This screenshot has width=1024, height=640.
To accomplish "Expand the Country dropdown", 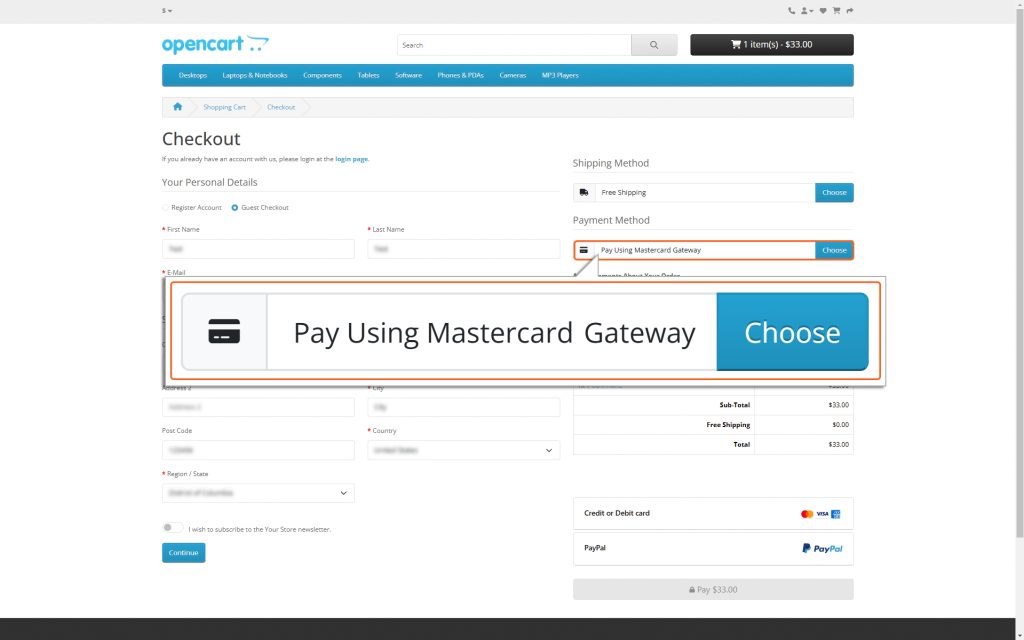I will point(464,451).
